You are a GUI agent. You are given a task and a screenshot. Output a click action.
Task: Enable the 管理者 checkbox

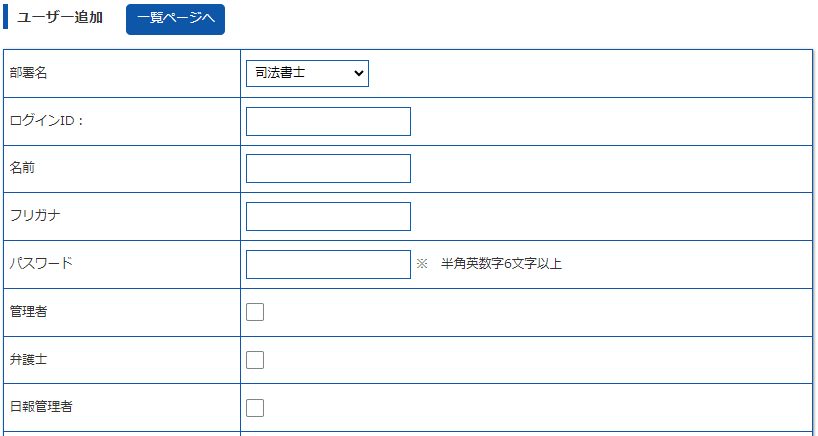click(255, 312)
